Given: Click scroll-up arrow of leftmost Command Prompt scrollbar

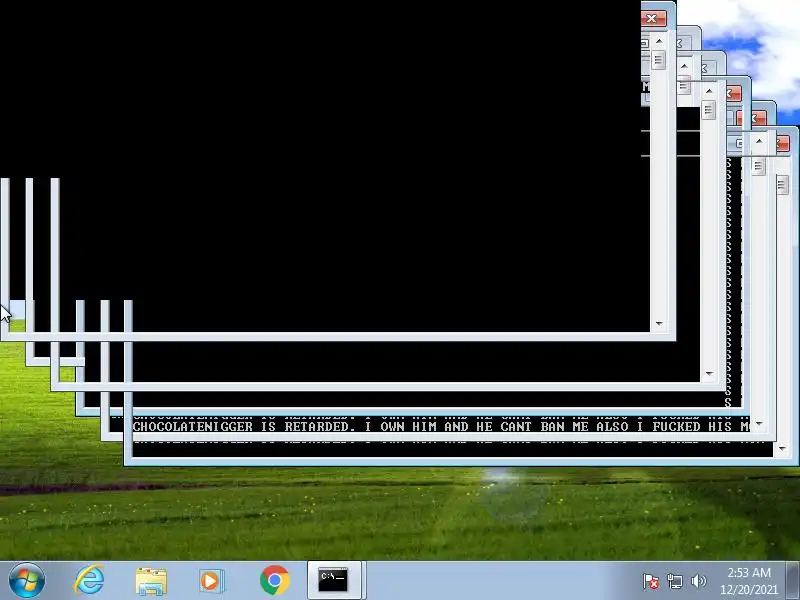Looking at the screenshot, I should click(x=659, y=40).
